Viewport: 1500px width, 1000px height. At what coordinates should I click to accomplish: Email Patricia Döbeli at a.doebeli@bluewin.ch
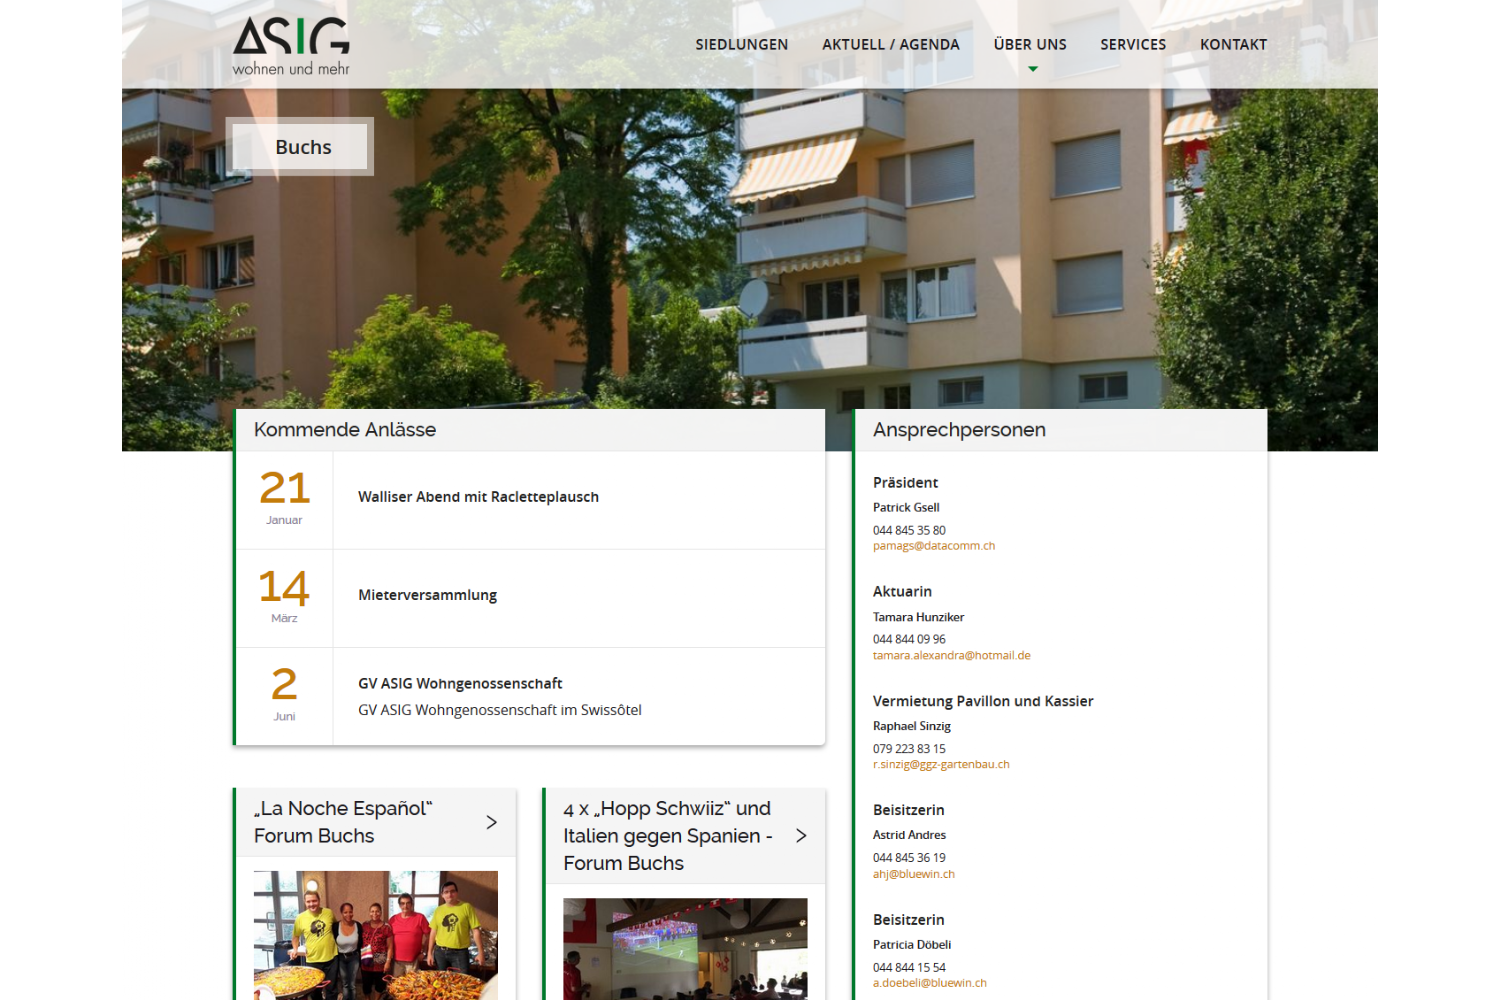click(929, 983)
